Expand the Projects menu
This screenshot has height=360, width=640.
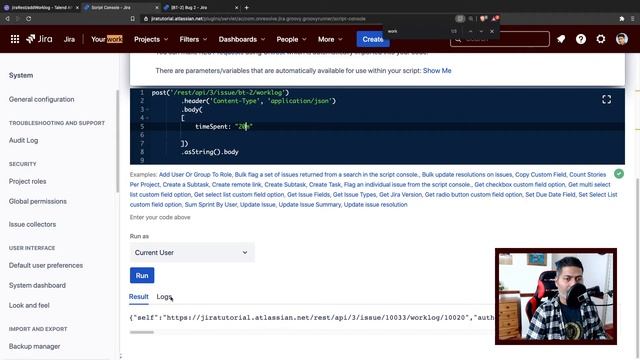point(151,39)
